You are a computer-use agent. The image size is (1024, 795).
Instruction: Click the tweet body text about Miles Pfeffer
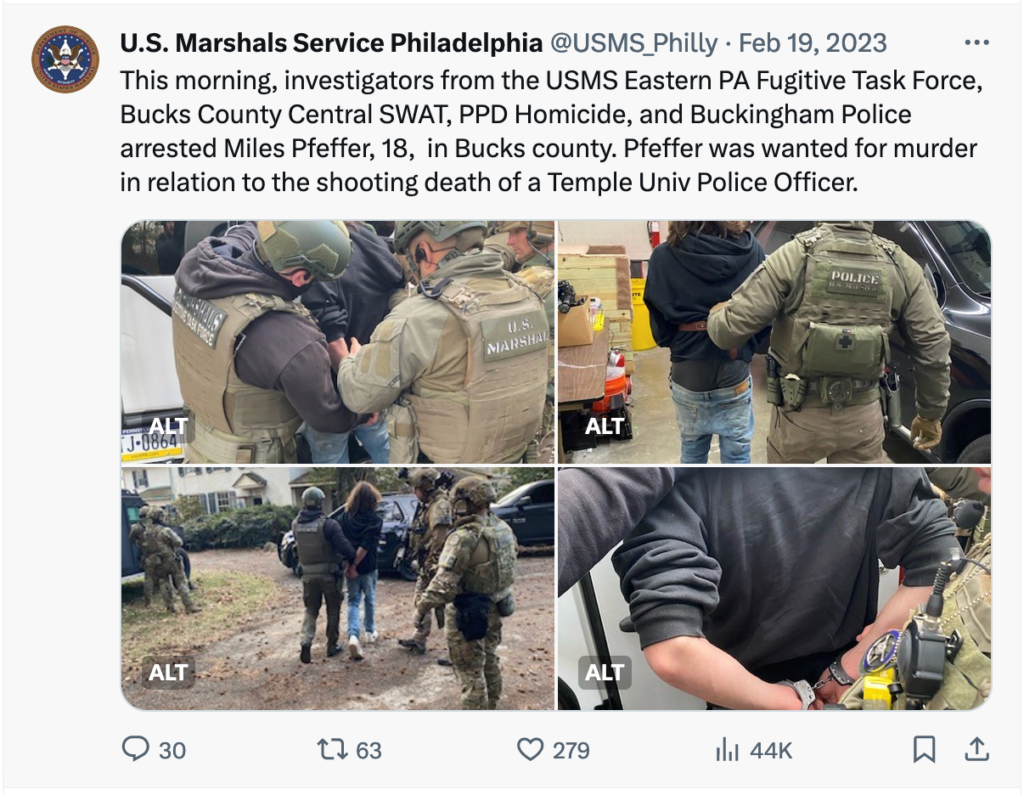point(552,131)
